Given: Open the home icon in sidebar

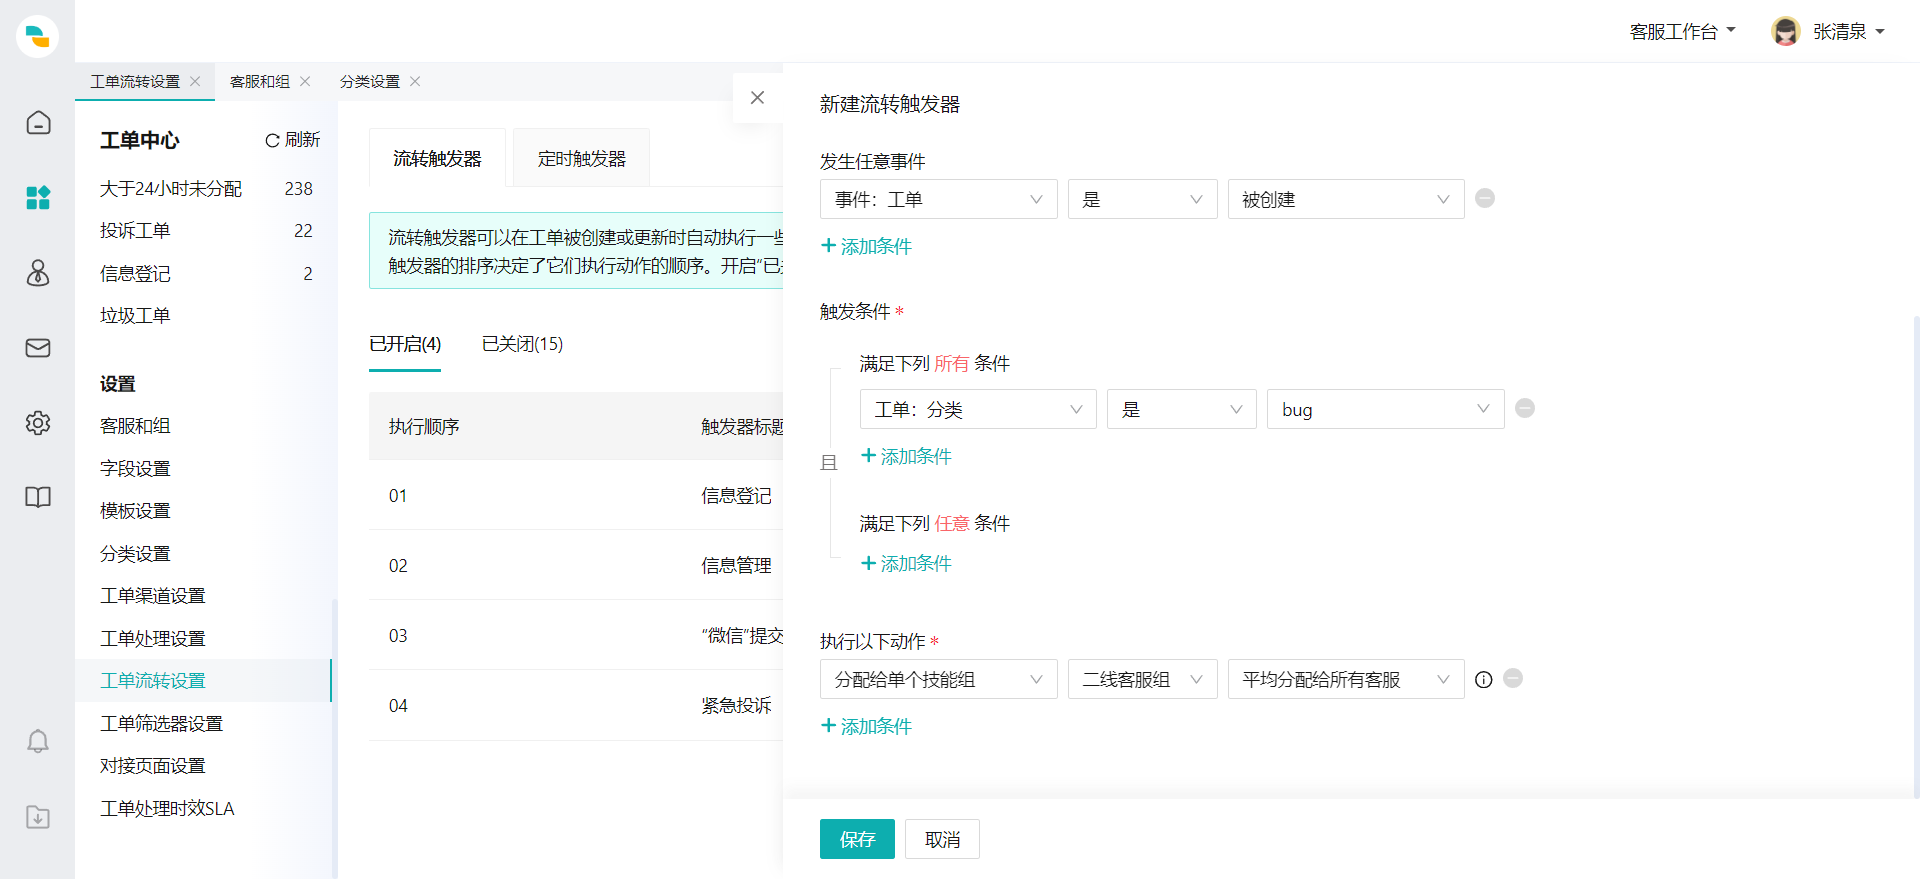Looking at the screenshot, I should click(x=38, y=123).
